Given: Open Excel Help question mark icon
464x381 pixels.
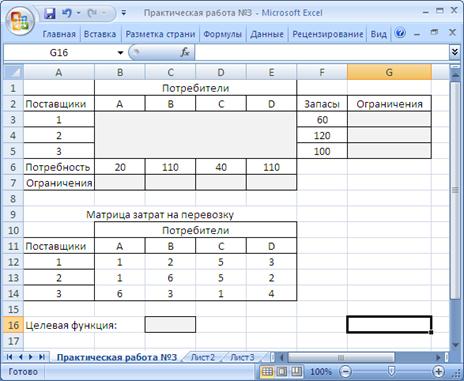Looking at the screenshot, I should pos(400,33).
